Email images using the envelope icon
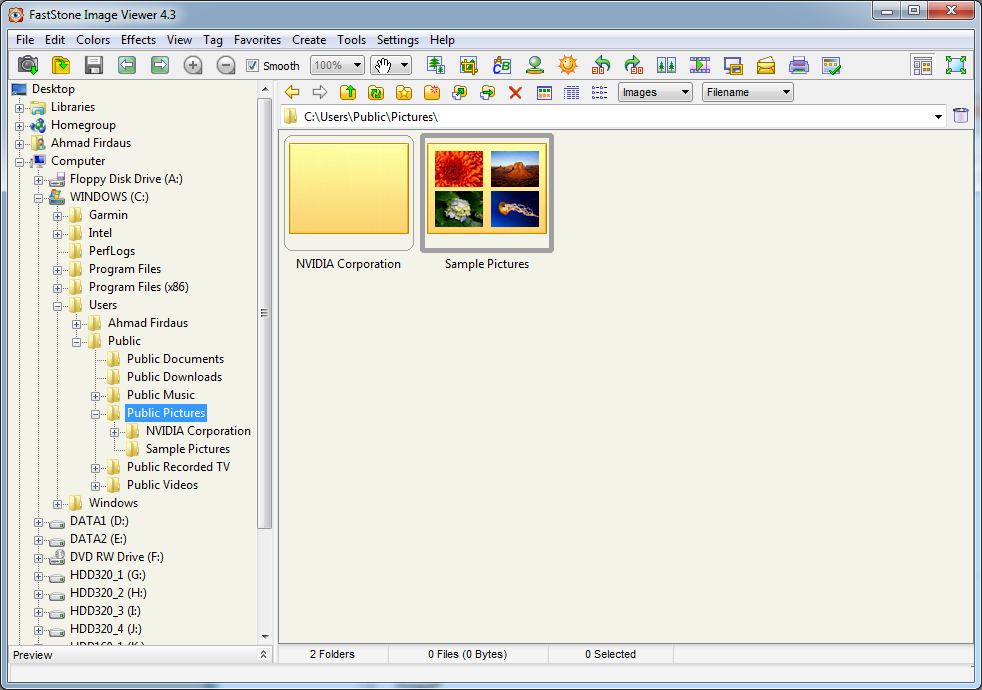 pos(766,64)
